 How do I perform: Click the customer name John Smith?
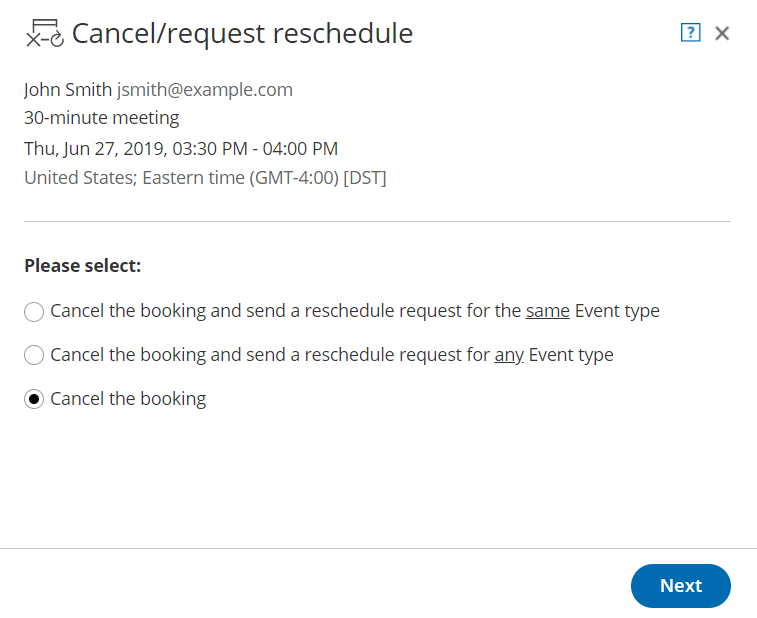[68, 90]
